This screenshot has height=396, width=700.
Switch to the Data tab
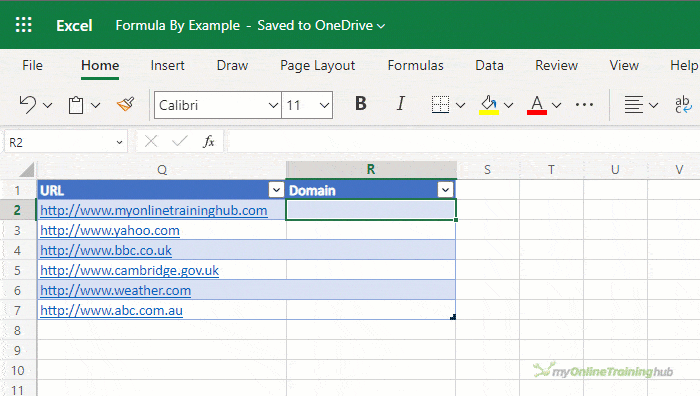(489, 66)
